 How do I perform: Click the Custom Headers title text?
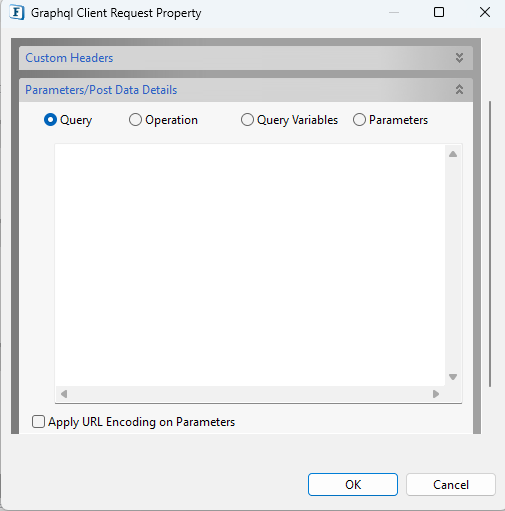pos(69,58)
